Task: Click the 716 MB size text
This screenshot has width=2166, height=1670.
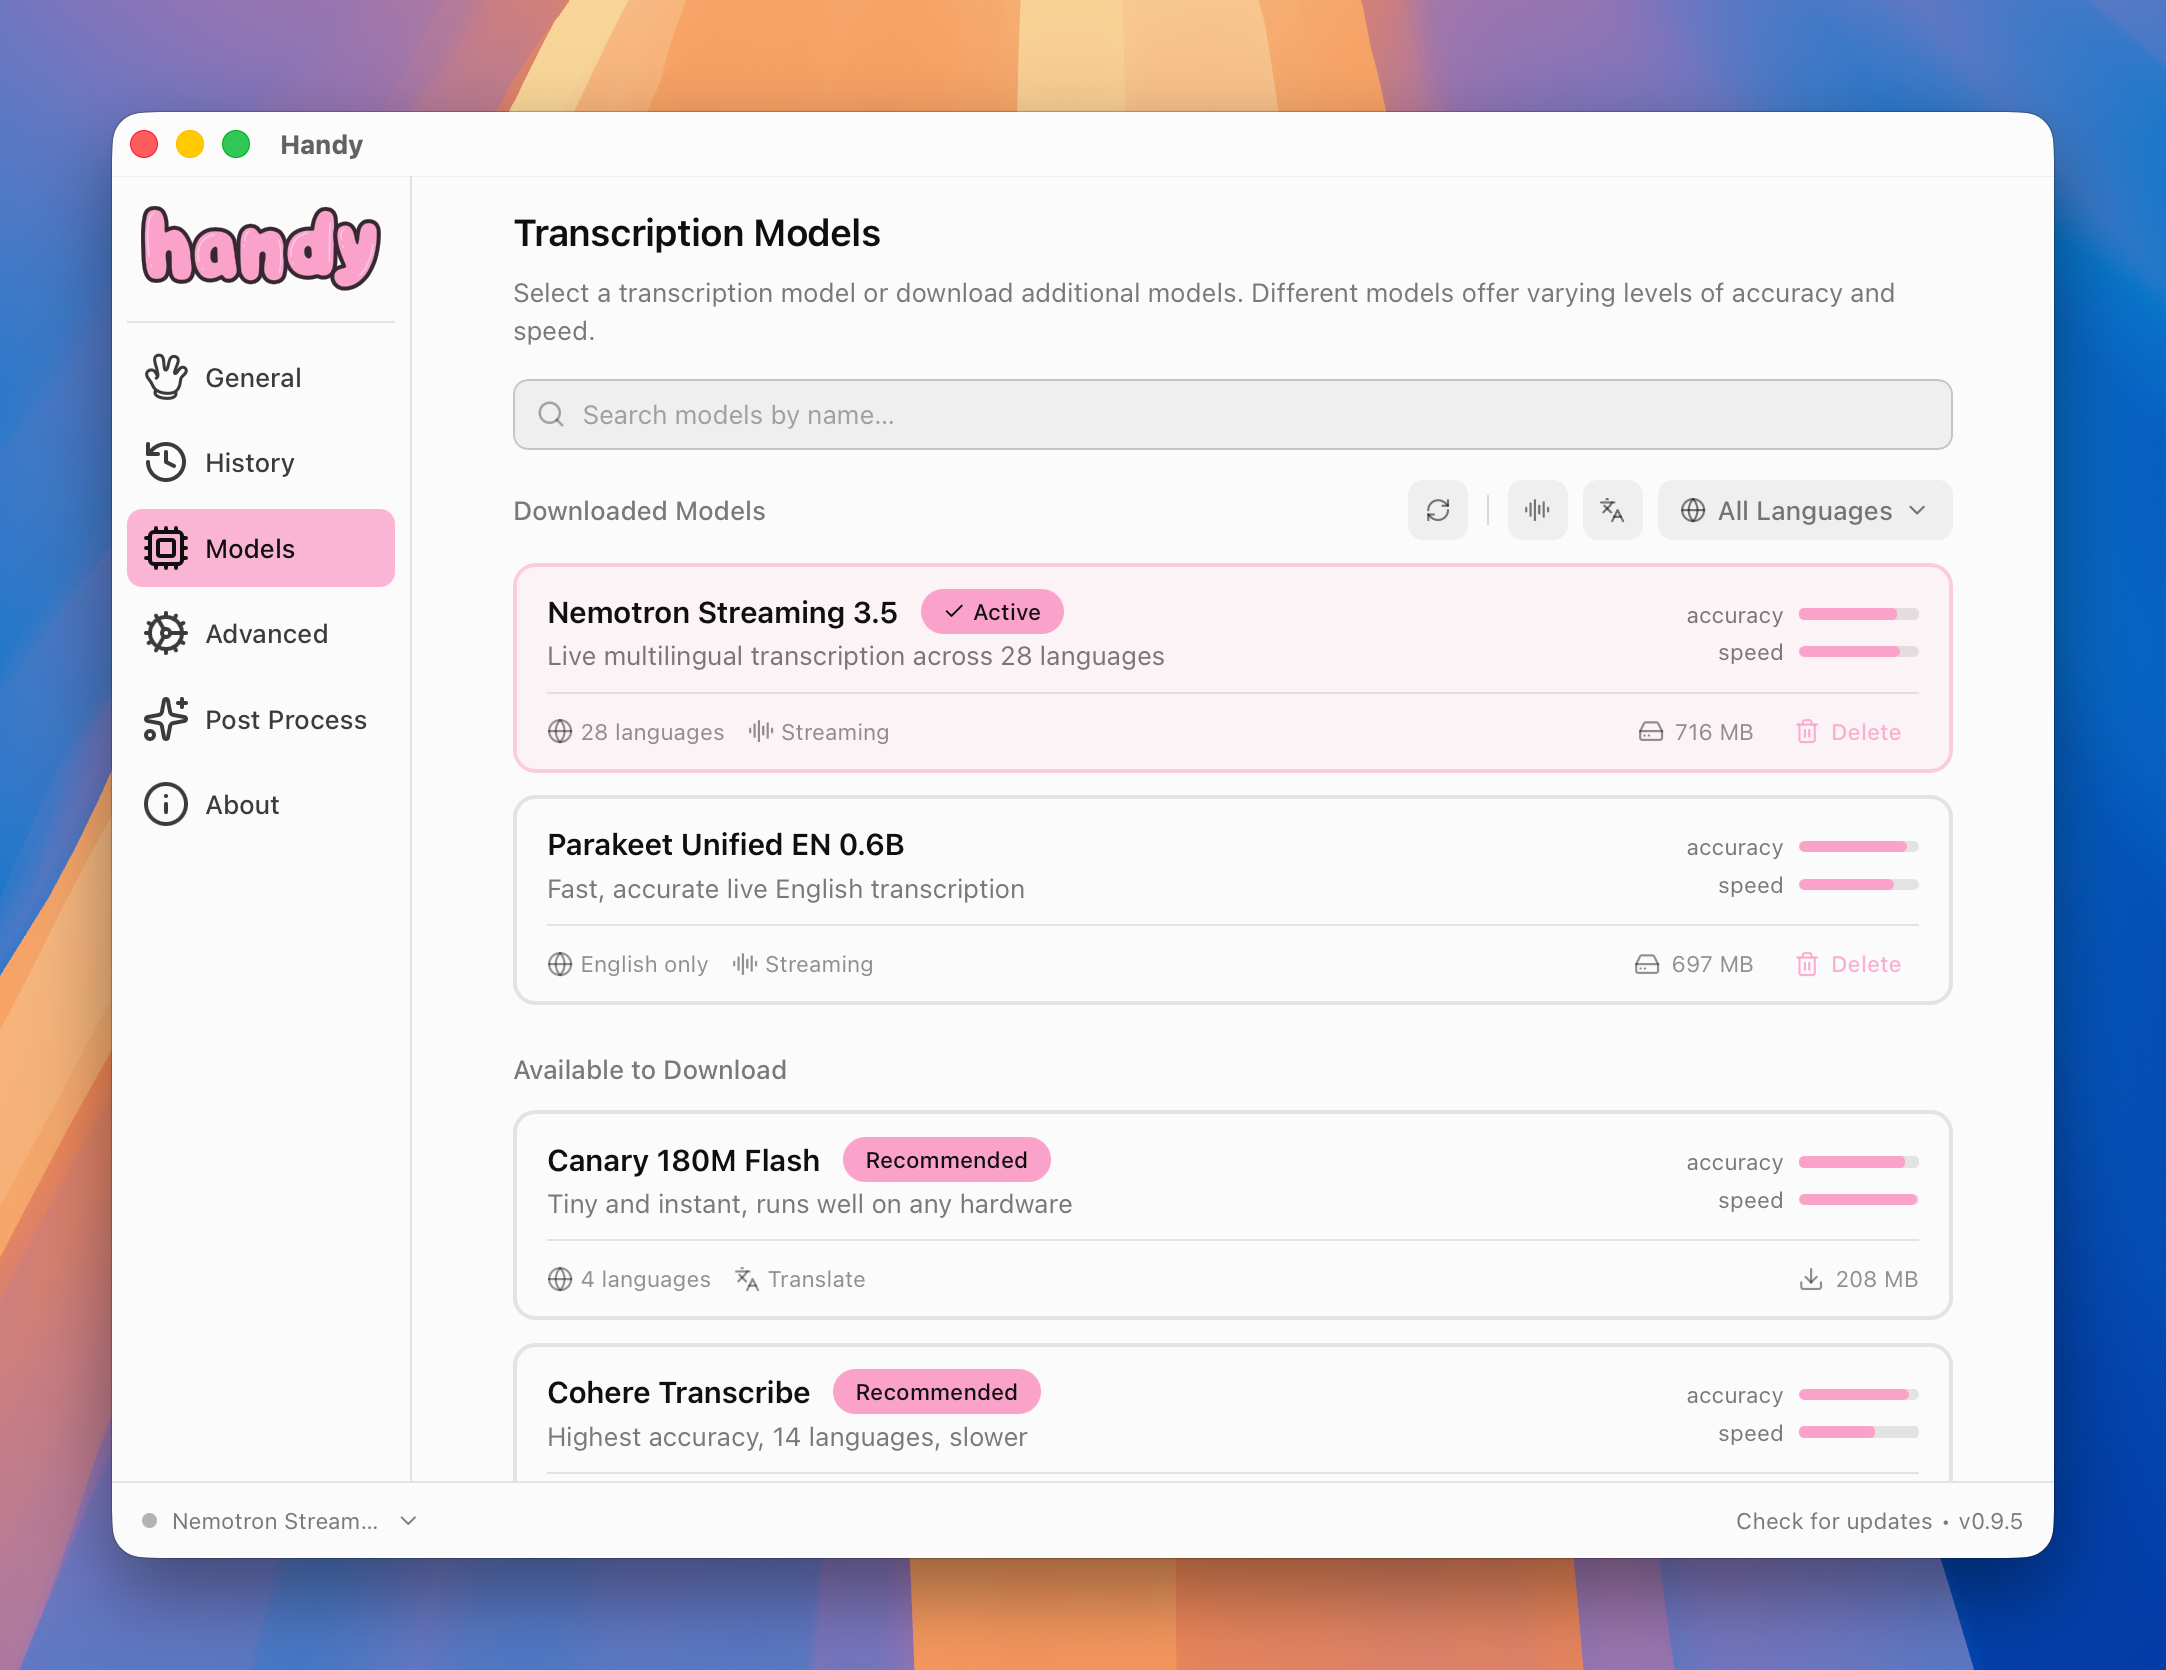Action: point(1714,732)
